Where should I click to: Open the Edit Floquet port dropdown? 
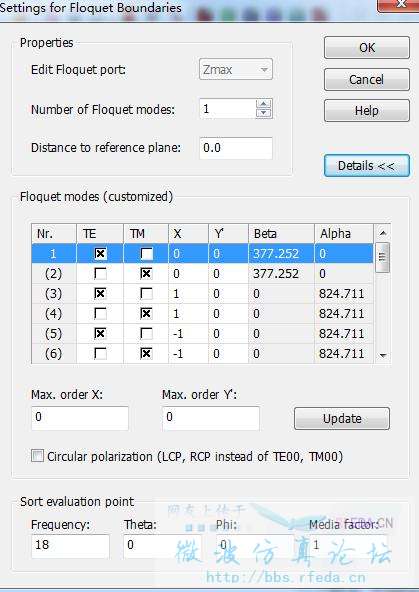tap(236, 69)
